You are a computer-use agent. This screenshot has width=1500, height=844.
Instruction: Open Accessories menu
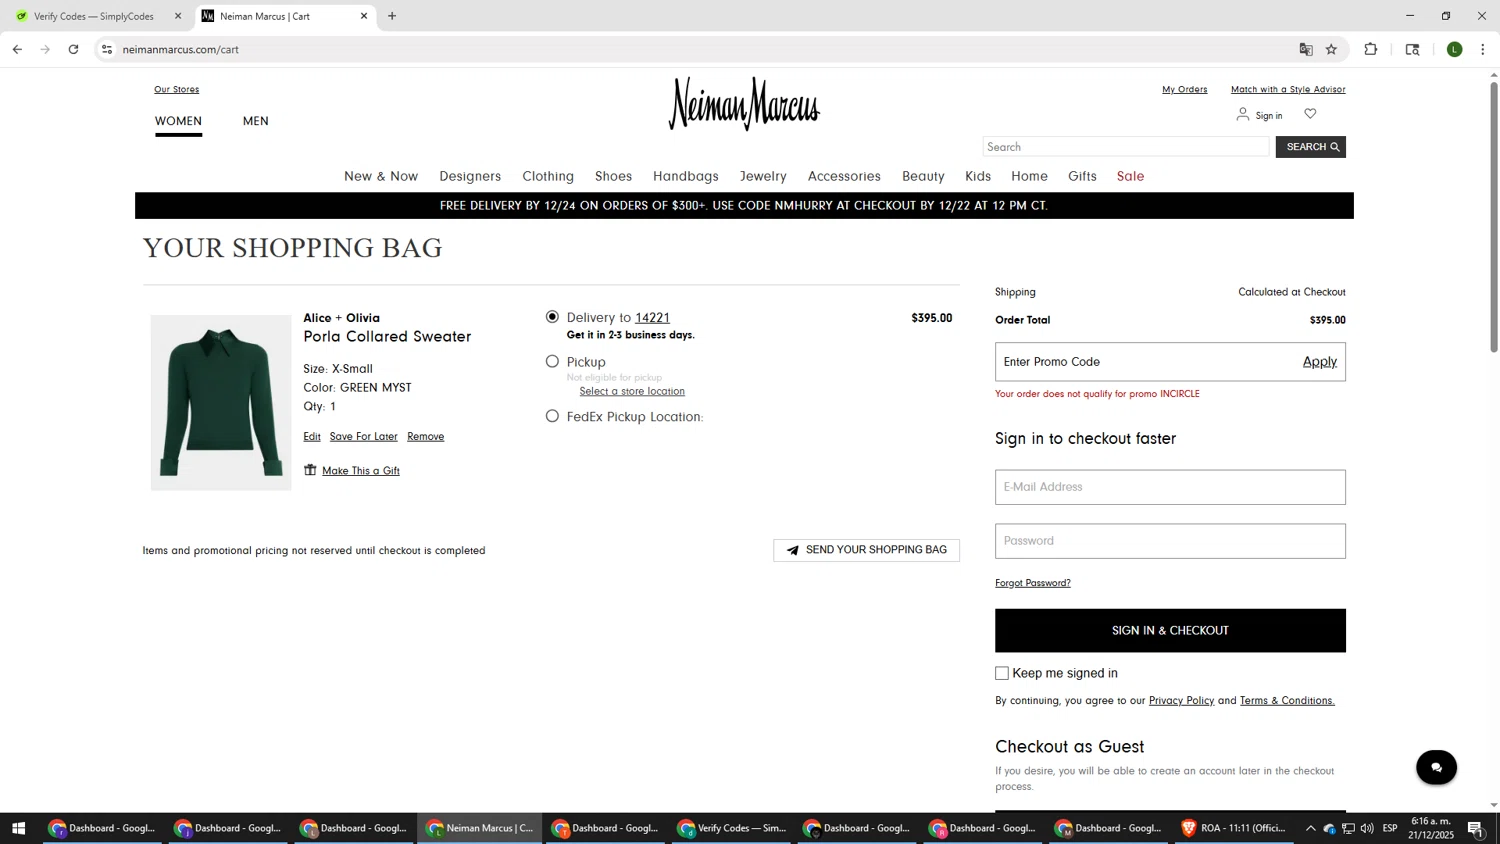[844, 176]
